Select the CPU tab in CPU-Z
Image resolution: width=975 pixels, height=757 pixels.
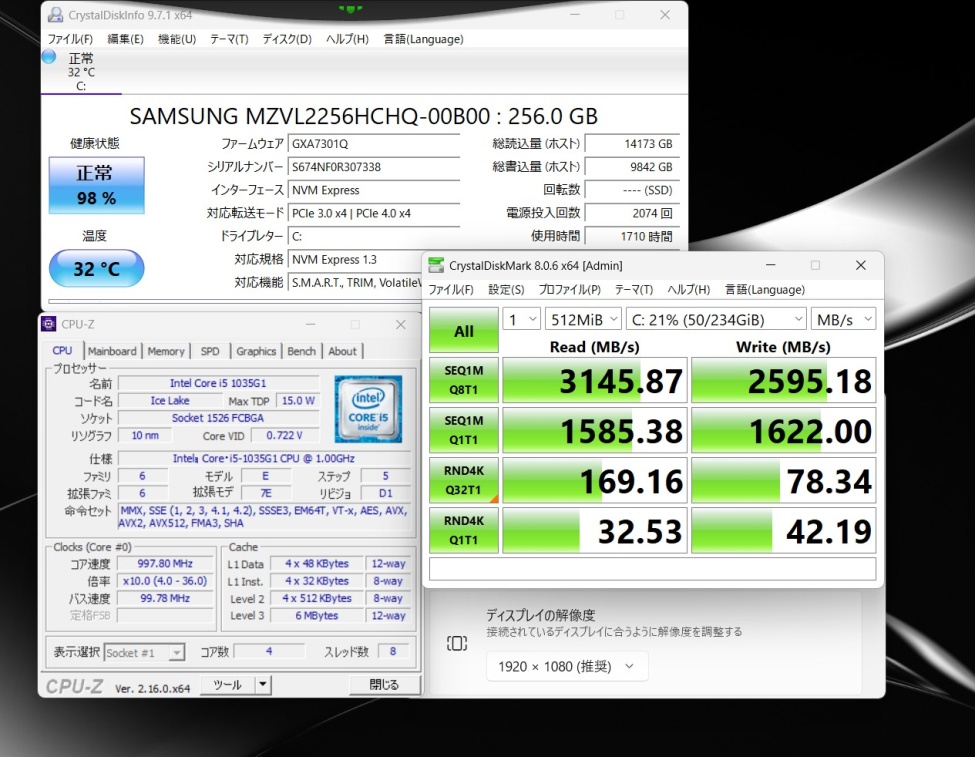point(62,351)
